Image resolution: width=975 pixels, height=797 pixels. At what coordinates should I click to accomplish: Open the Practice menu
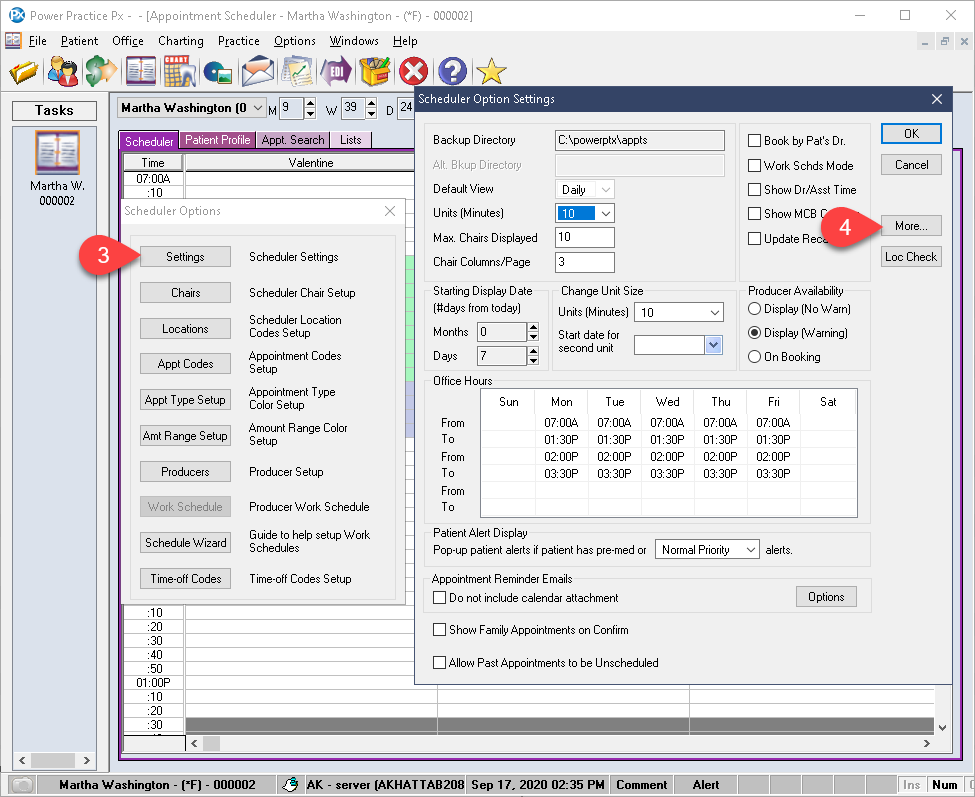click(x=238, y=41)
